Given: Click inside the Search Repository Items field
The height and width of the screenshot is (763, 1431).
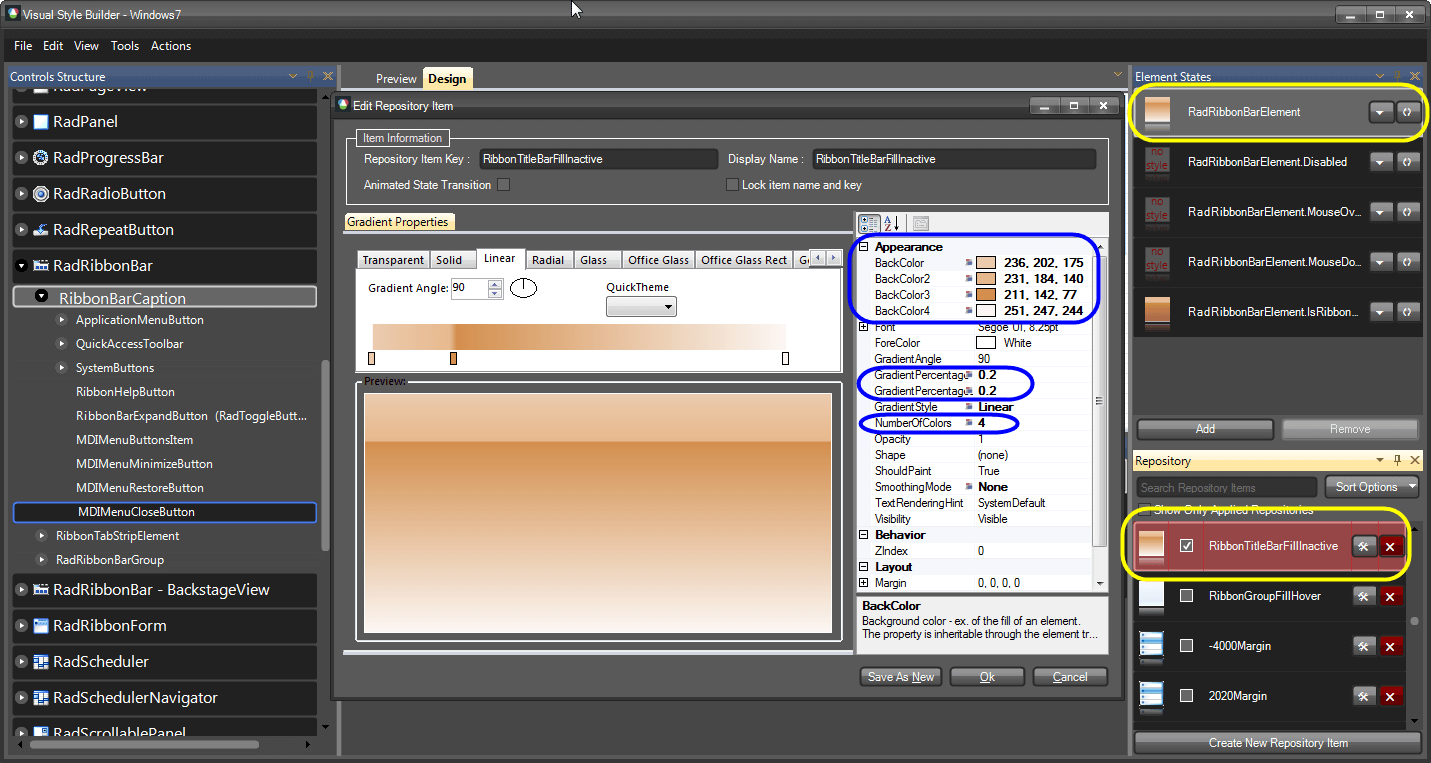Looking at the screenshot, I should 1225,487.
